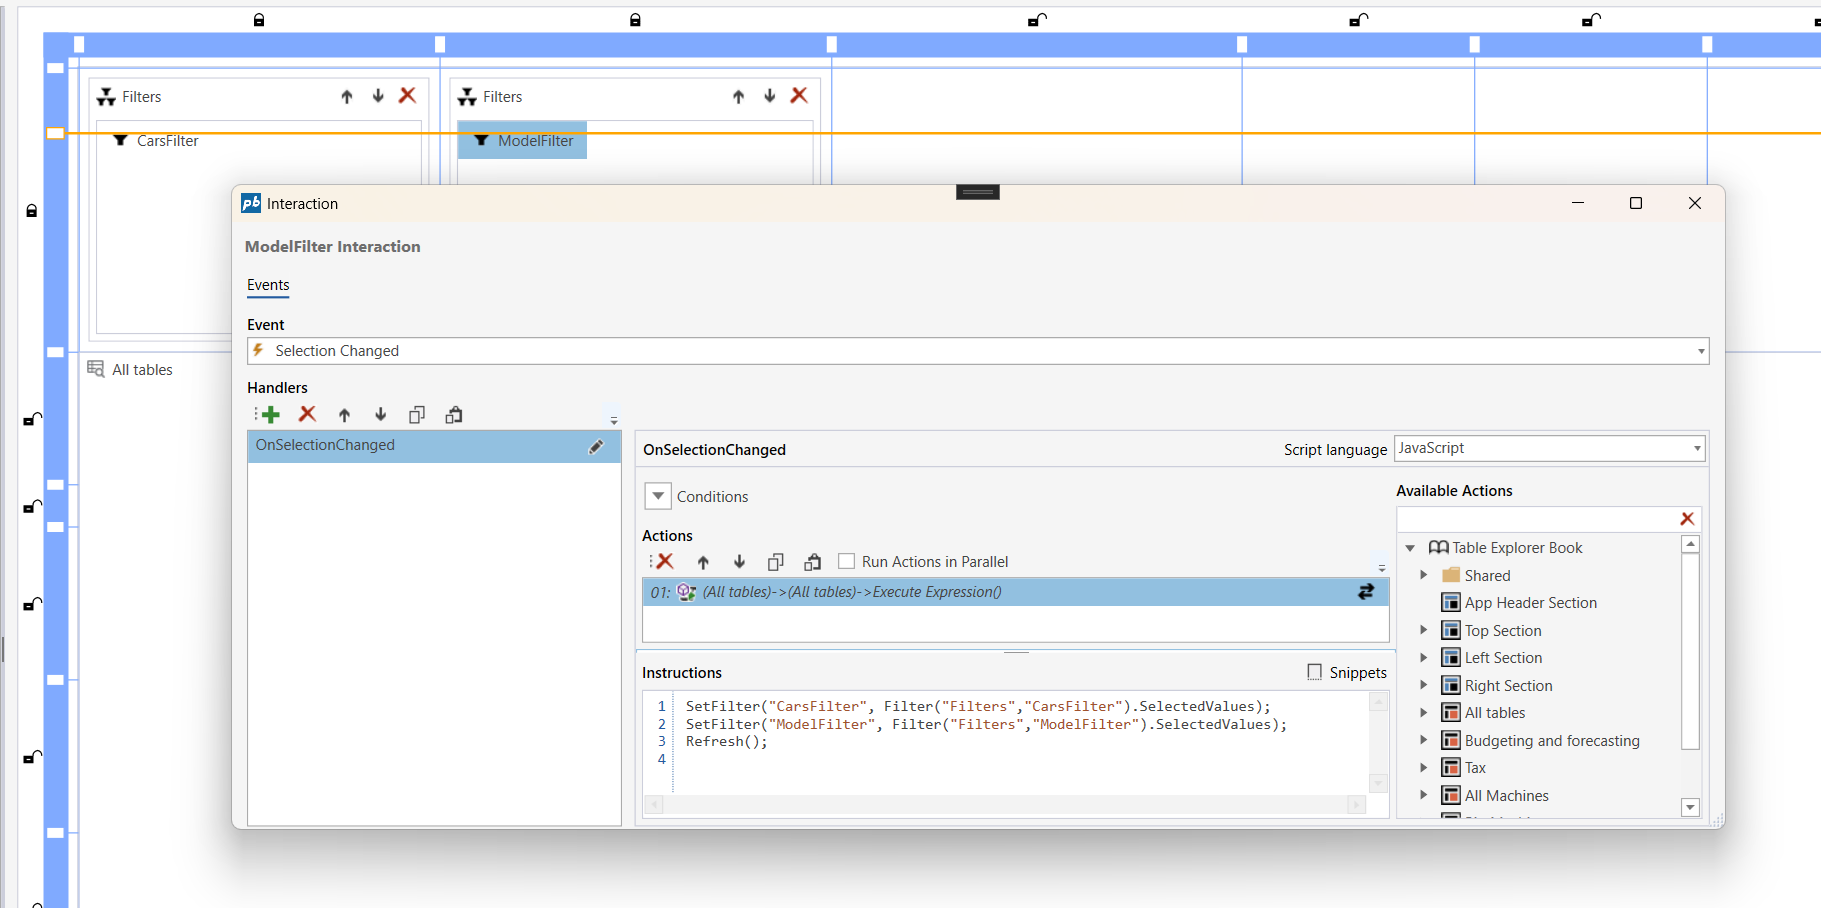The width and height of the screenshot is (1821, 908).
Task: Select the App Header Section tree item
Action: point(1530,603)
